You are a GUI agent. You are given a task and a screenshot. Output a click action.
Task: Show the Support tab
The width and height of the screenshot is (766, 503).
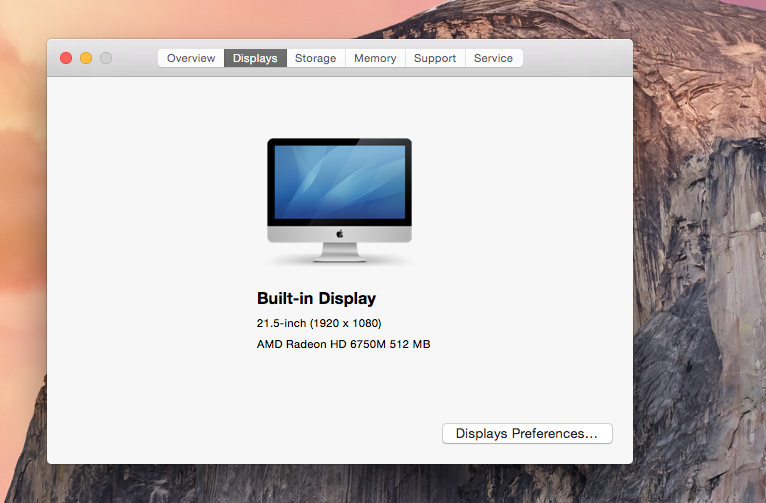point(435,58)
